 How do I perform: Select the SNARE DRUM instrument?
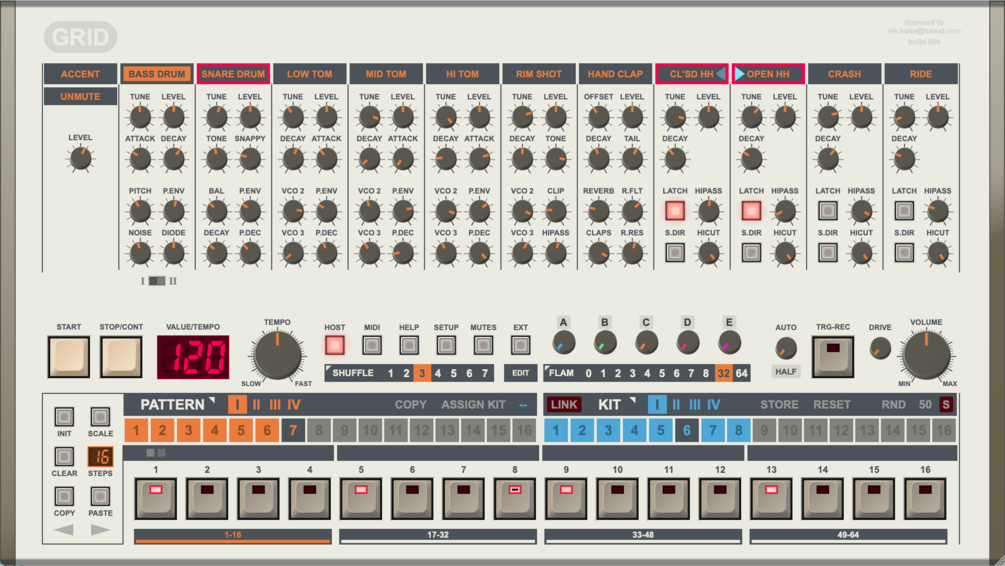click(x=233, y=74)
